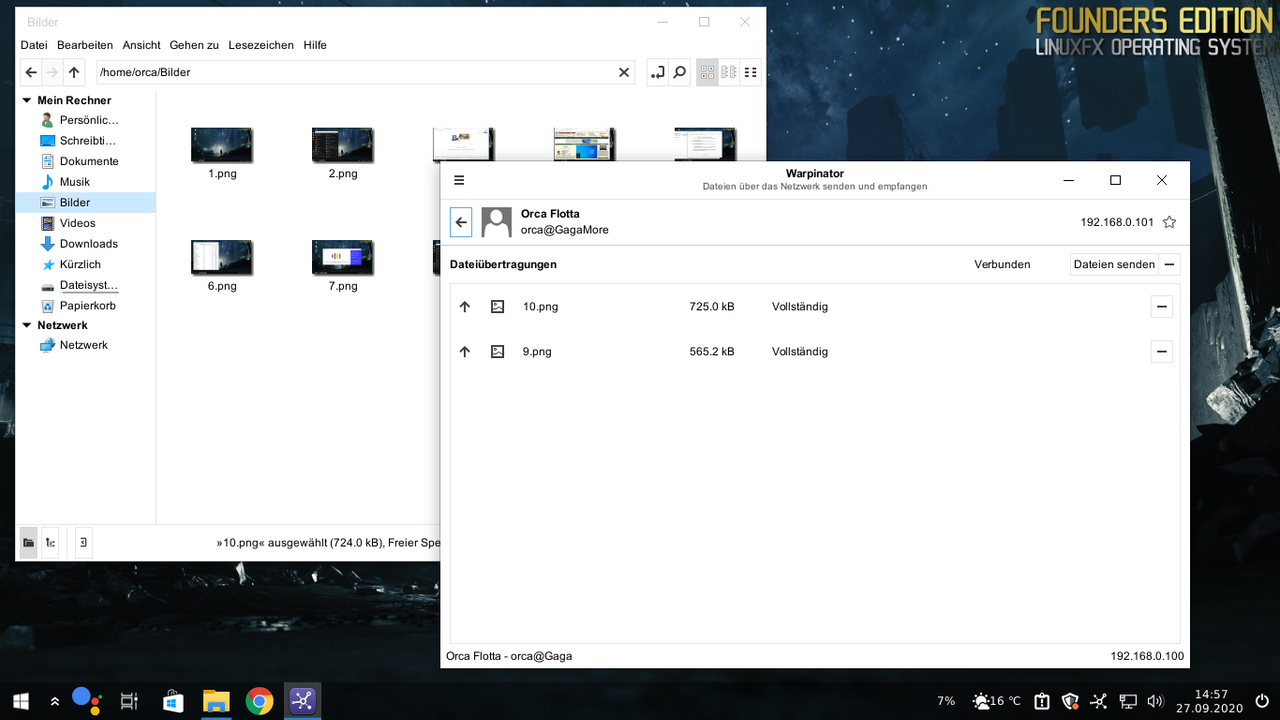The image size is (1280, 720).
Task: Select the 9.png transfer row image icon
Action: [497, 352]
